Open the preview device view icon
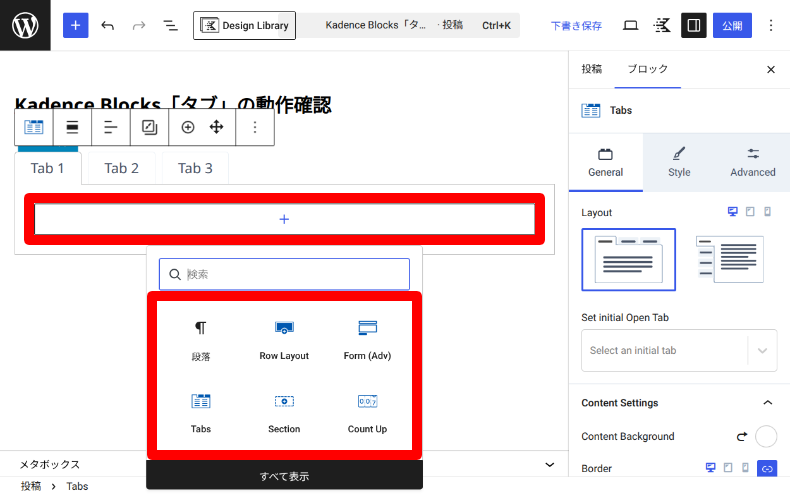 click(x=630, y=25)
